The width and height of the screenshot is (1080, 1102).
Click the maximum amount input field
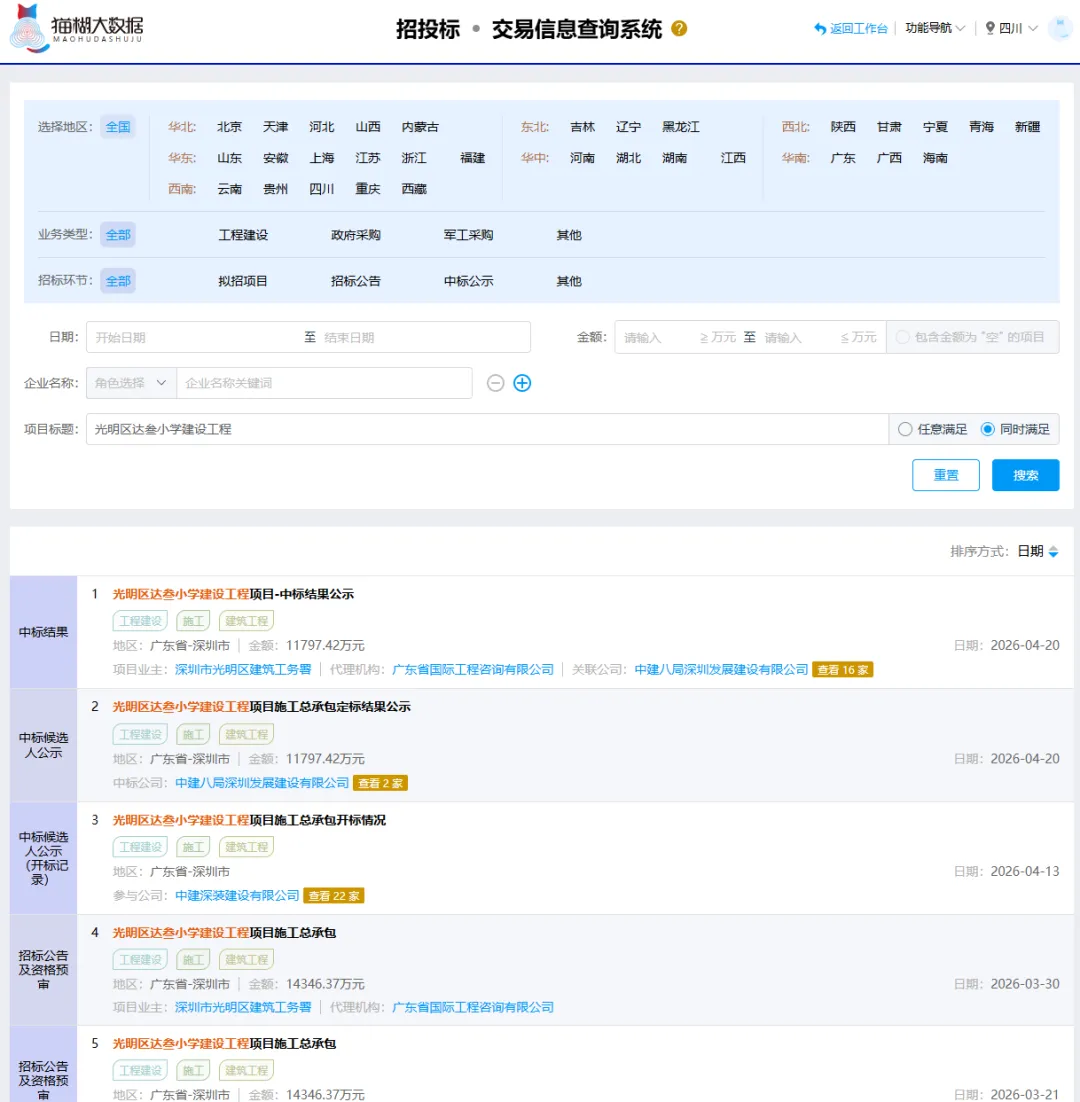(798, 337)
